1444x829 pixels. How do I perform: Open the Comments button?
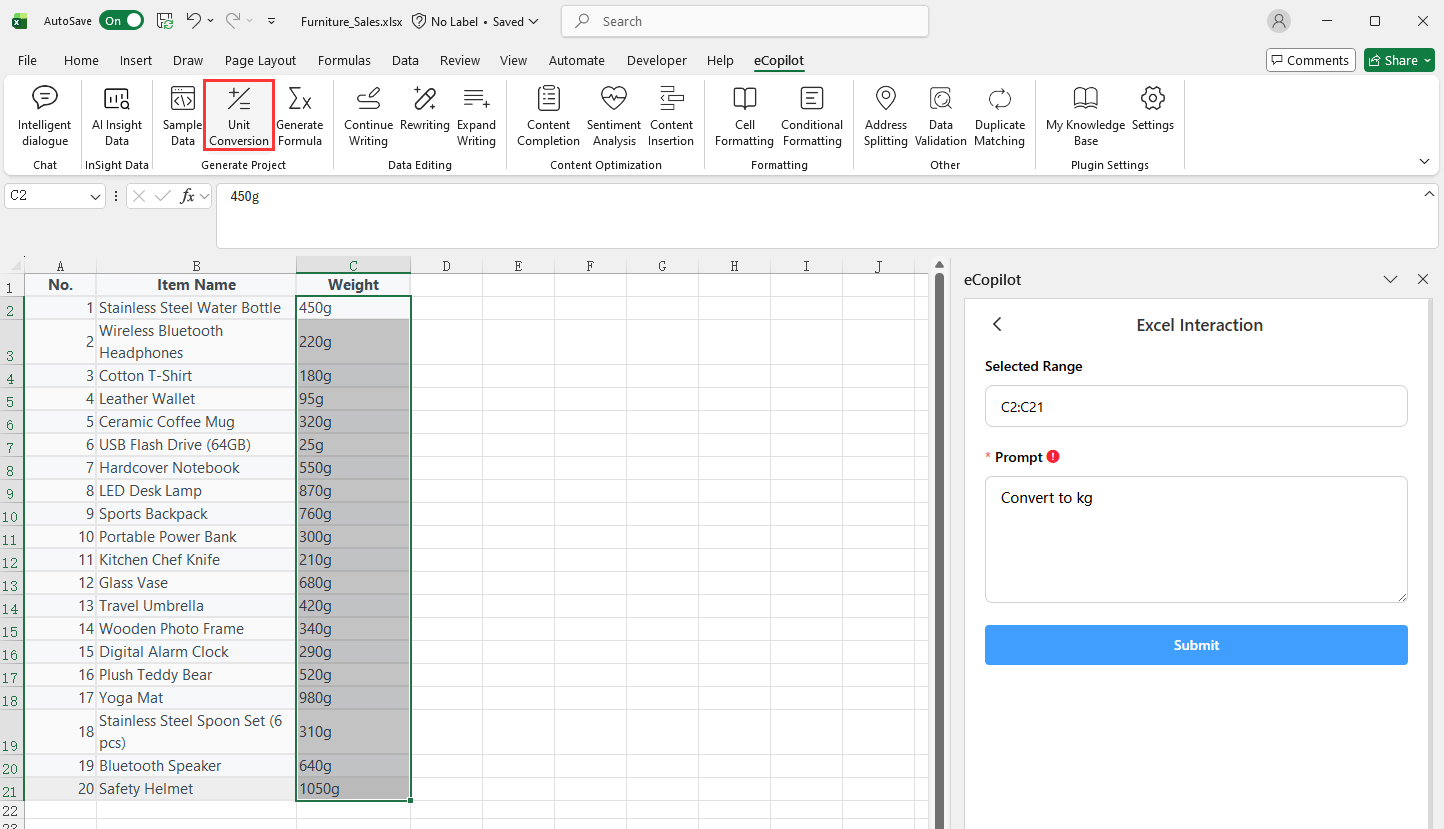1310,60
